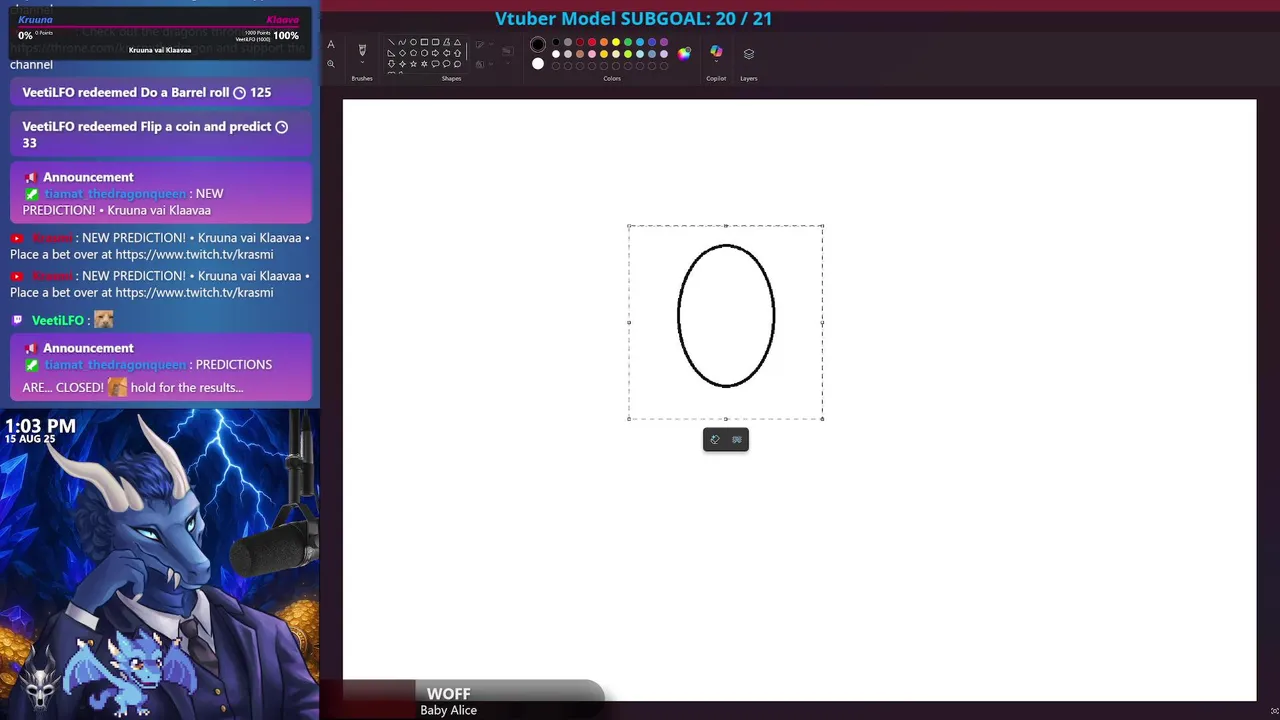Image resolution: width=1280 pixels, height=720 pixels.
Task: Choose the Cloud callout shape
Action: pyautogui.click(x=457, y=64)
